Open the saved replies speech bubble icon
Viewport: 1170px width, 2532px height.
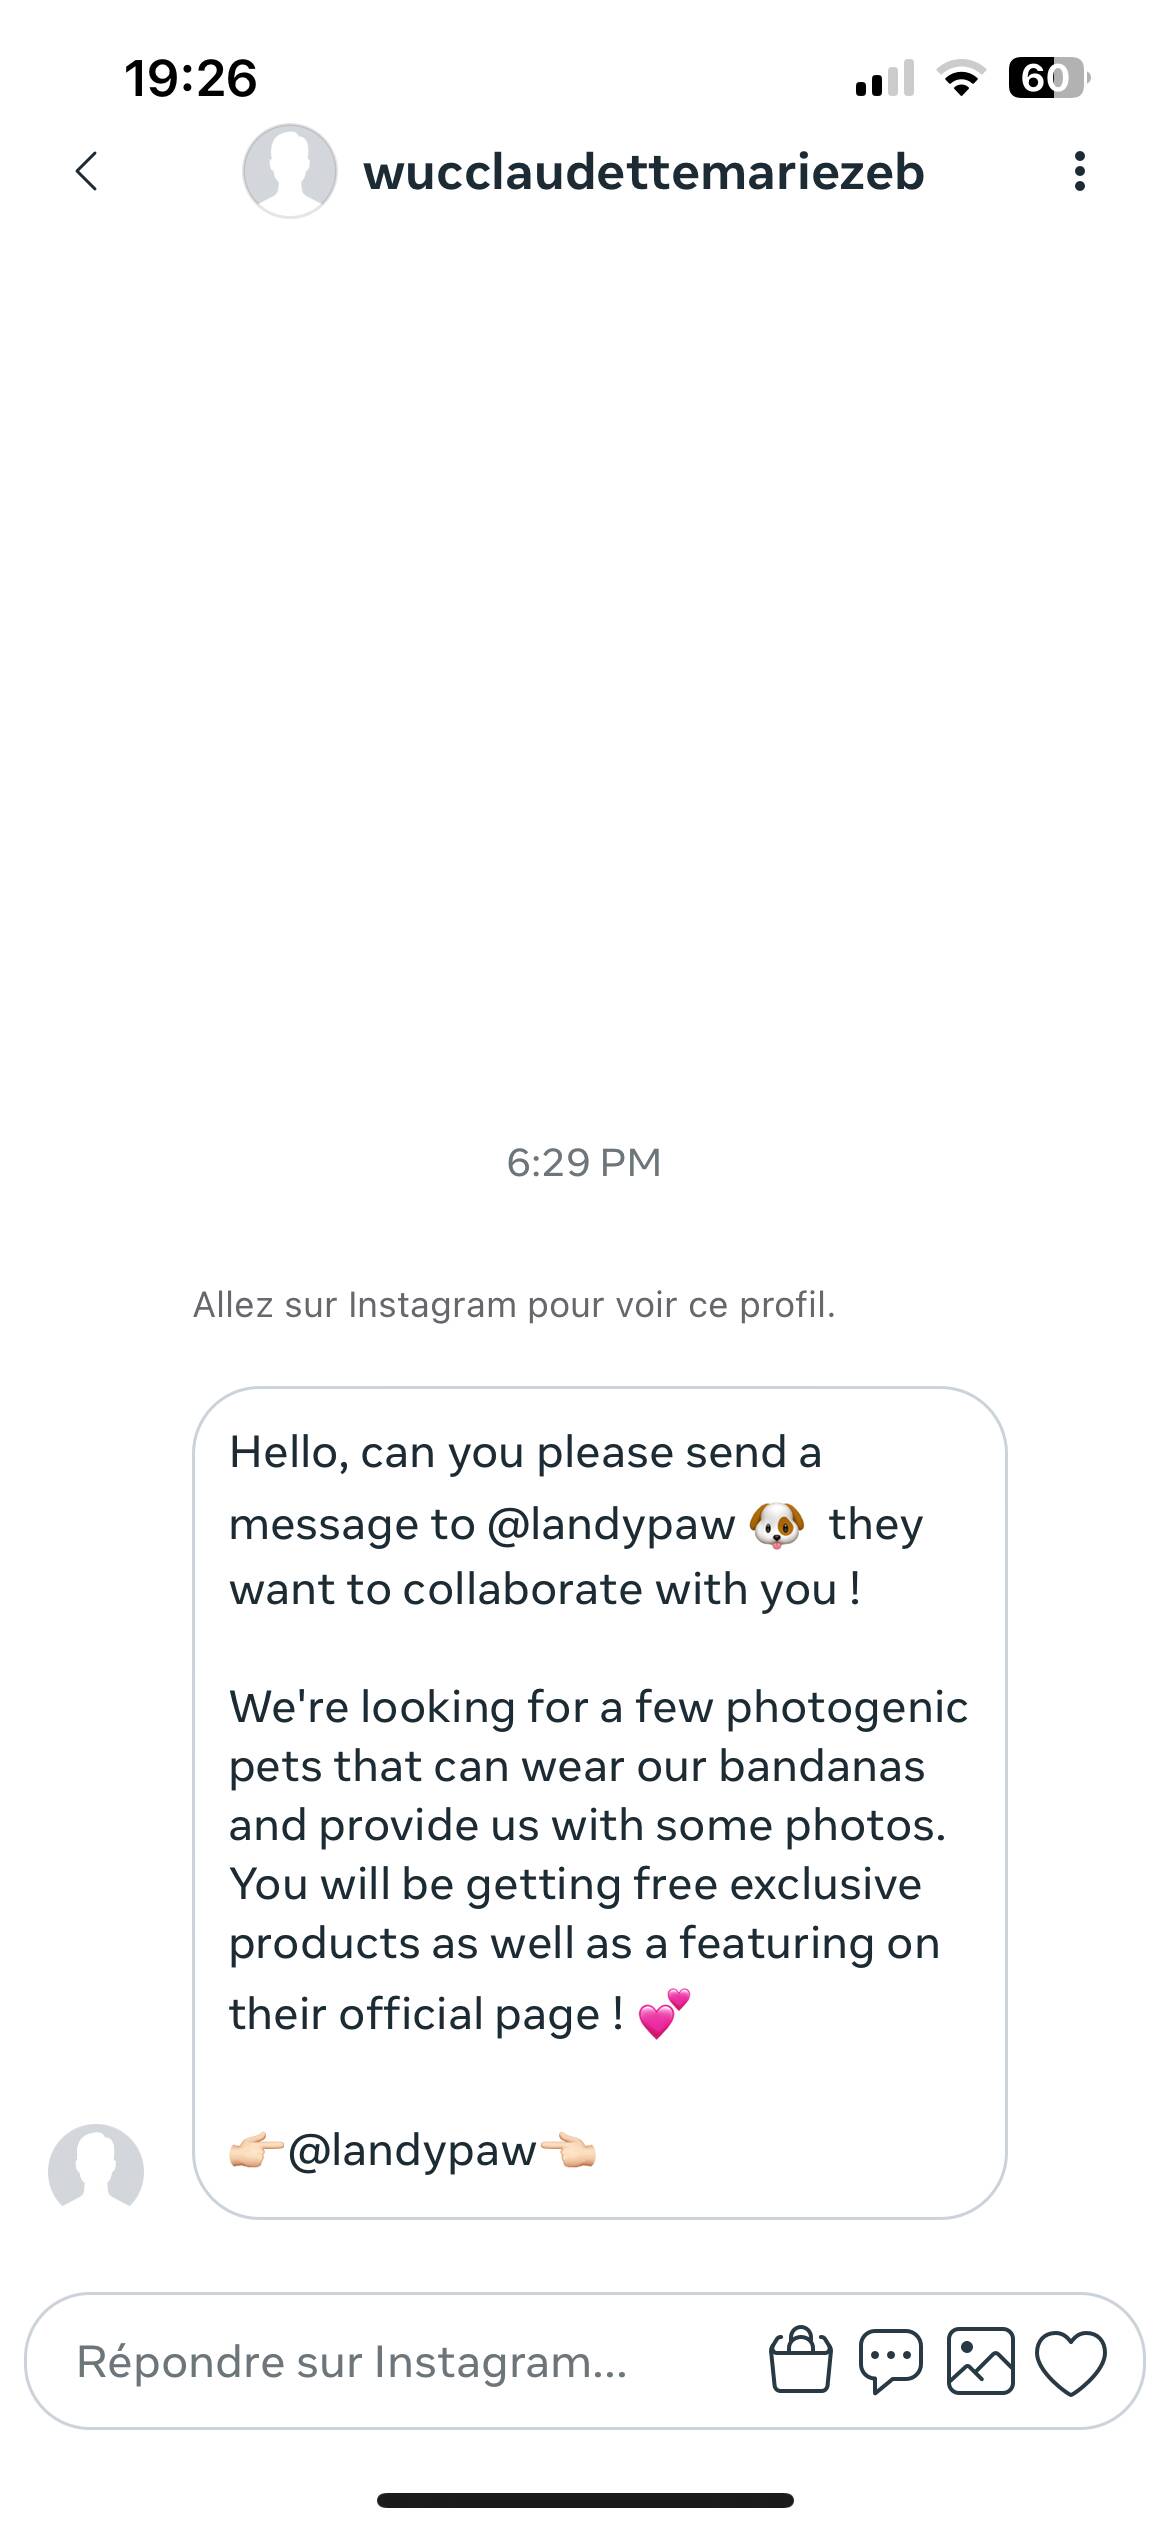(x=890, y=2361)
